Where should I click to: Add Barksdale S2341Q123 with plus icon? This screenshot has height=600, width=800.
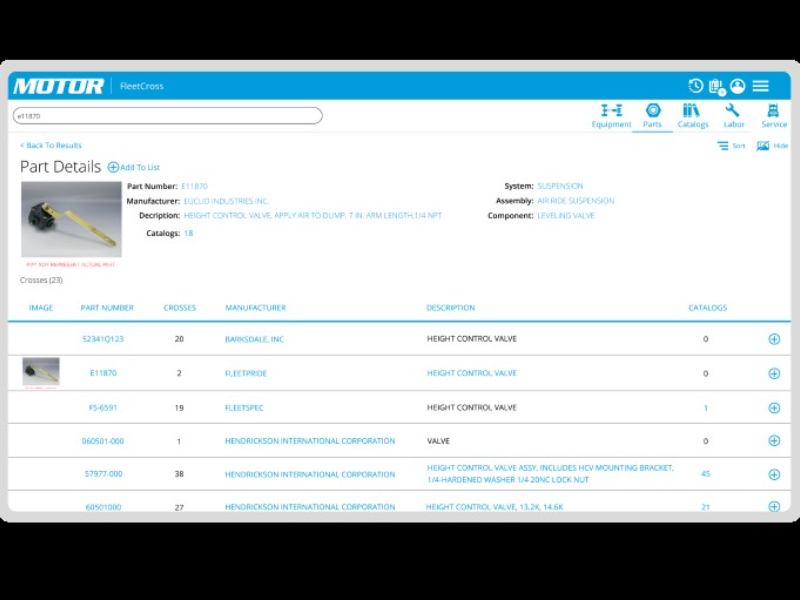(x=774, y=339)
